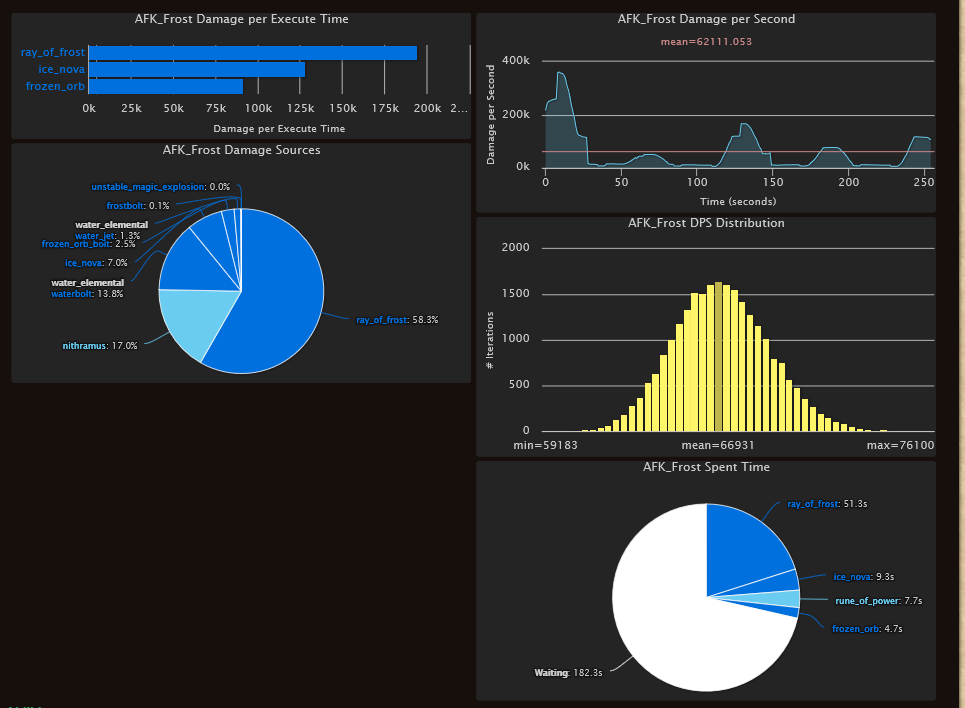Select the frozen_orb 4.7s label
The width and height of the screenshot is (965, 708).
867,629
